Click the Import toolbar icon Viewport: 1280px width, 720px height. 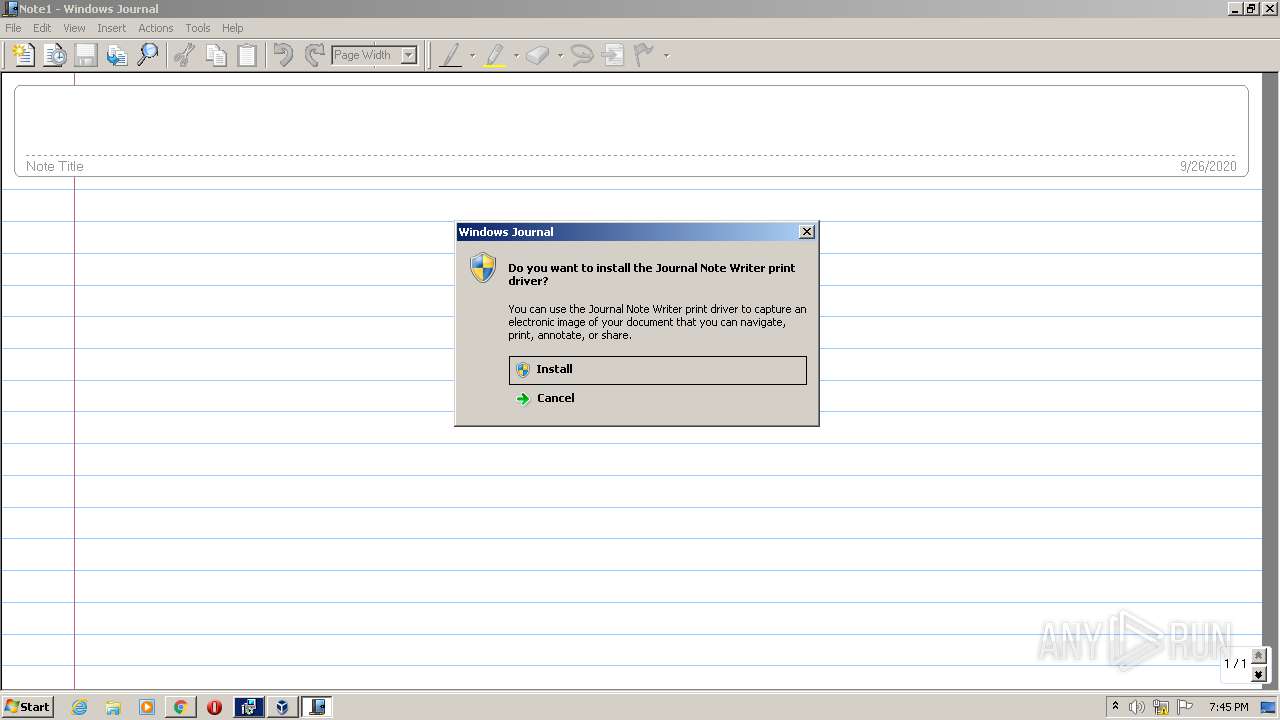coord(117,55)
